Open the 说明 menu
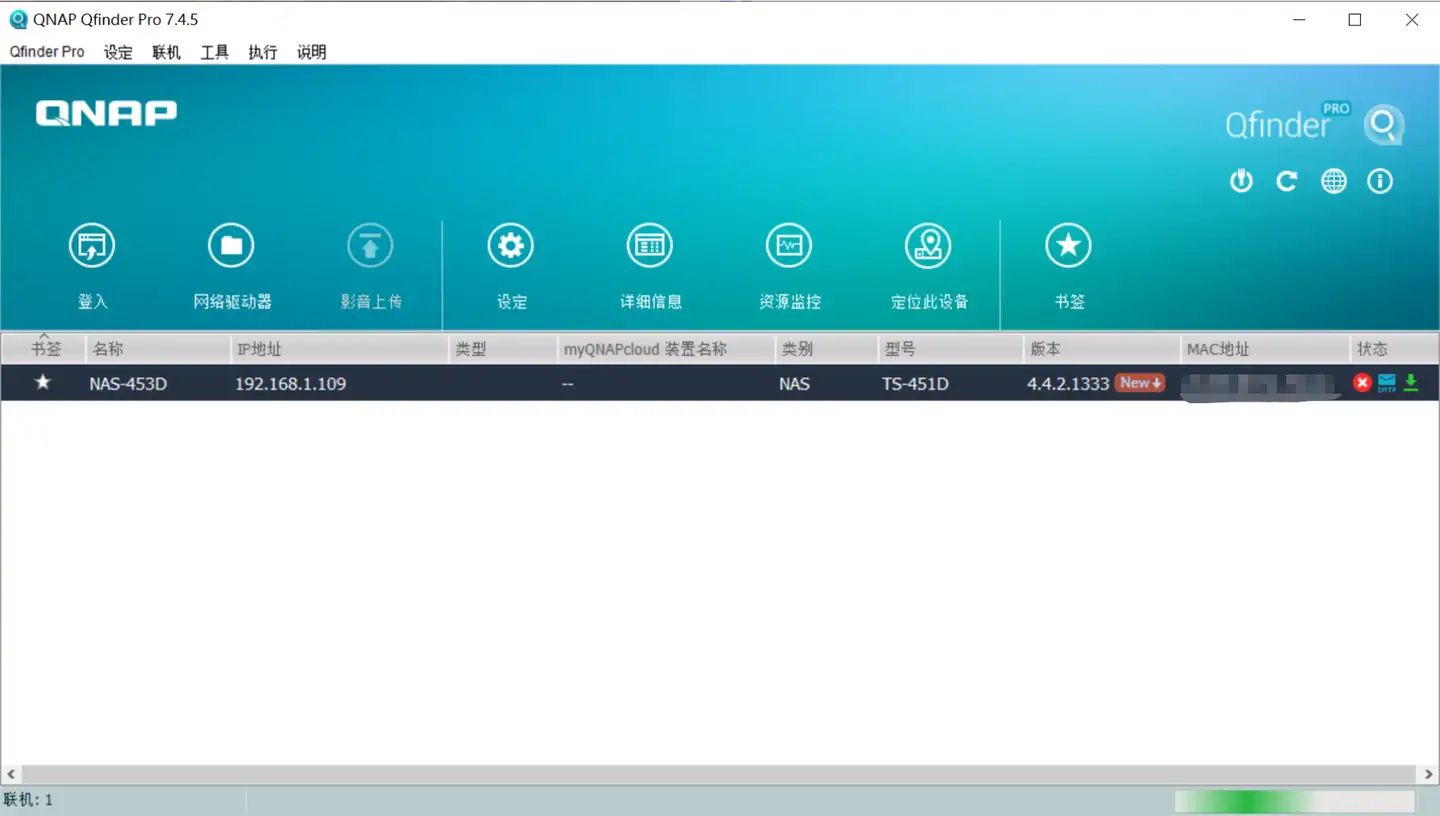Screen dimensions: 1440x816 (x=311, y=52)
